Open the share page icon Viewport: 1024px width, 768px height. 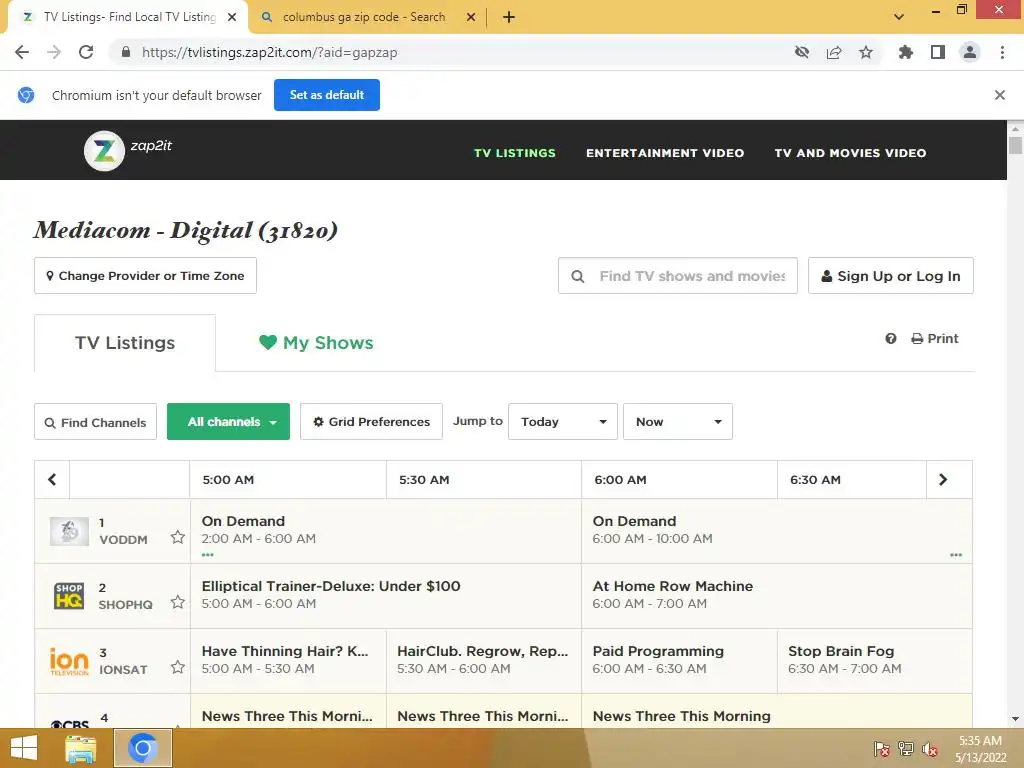[834, 52]
